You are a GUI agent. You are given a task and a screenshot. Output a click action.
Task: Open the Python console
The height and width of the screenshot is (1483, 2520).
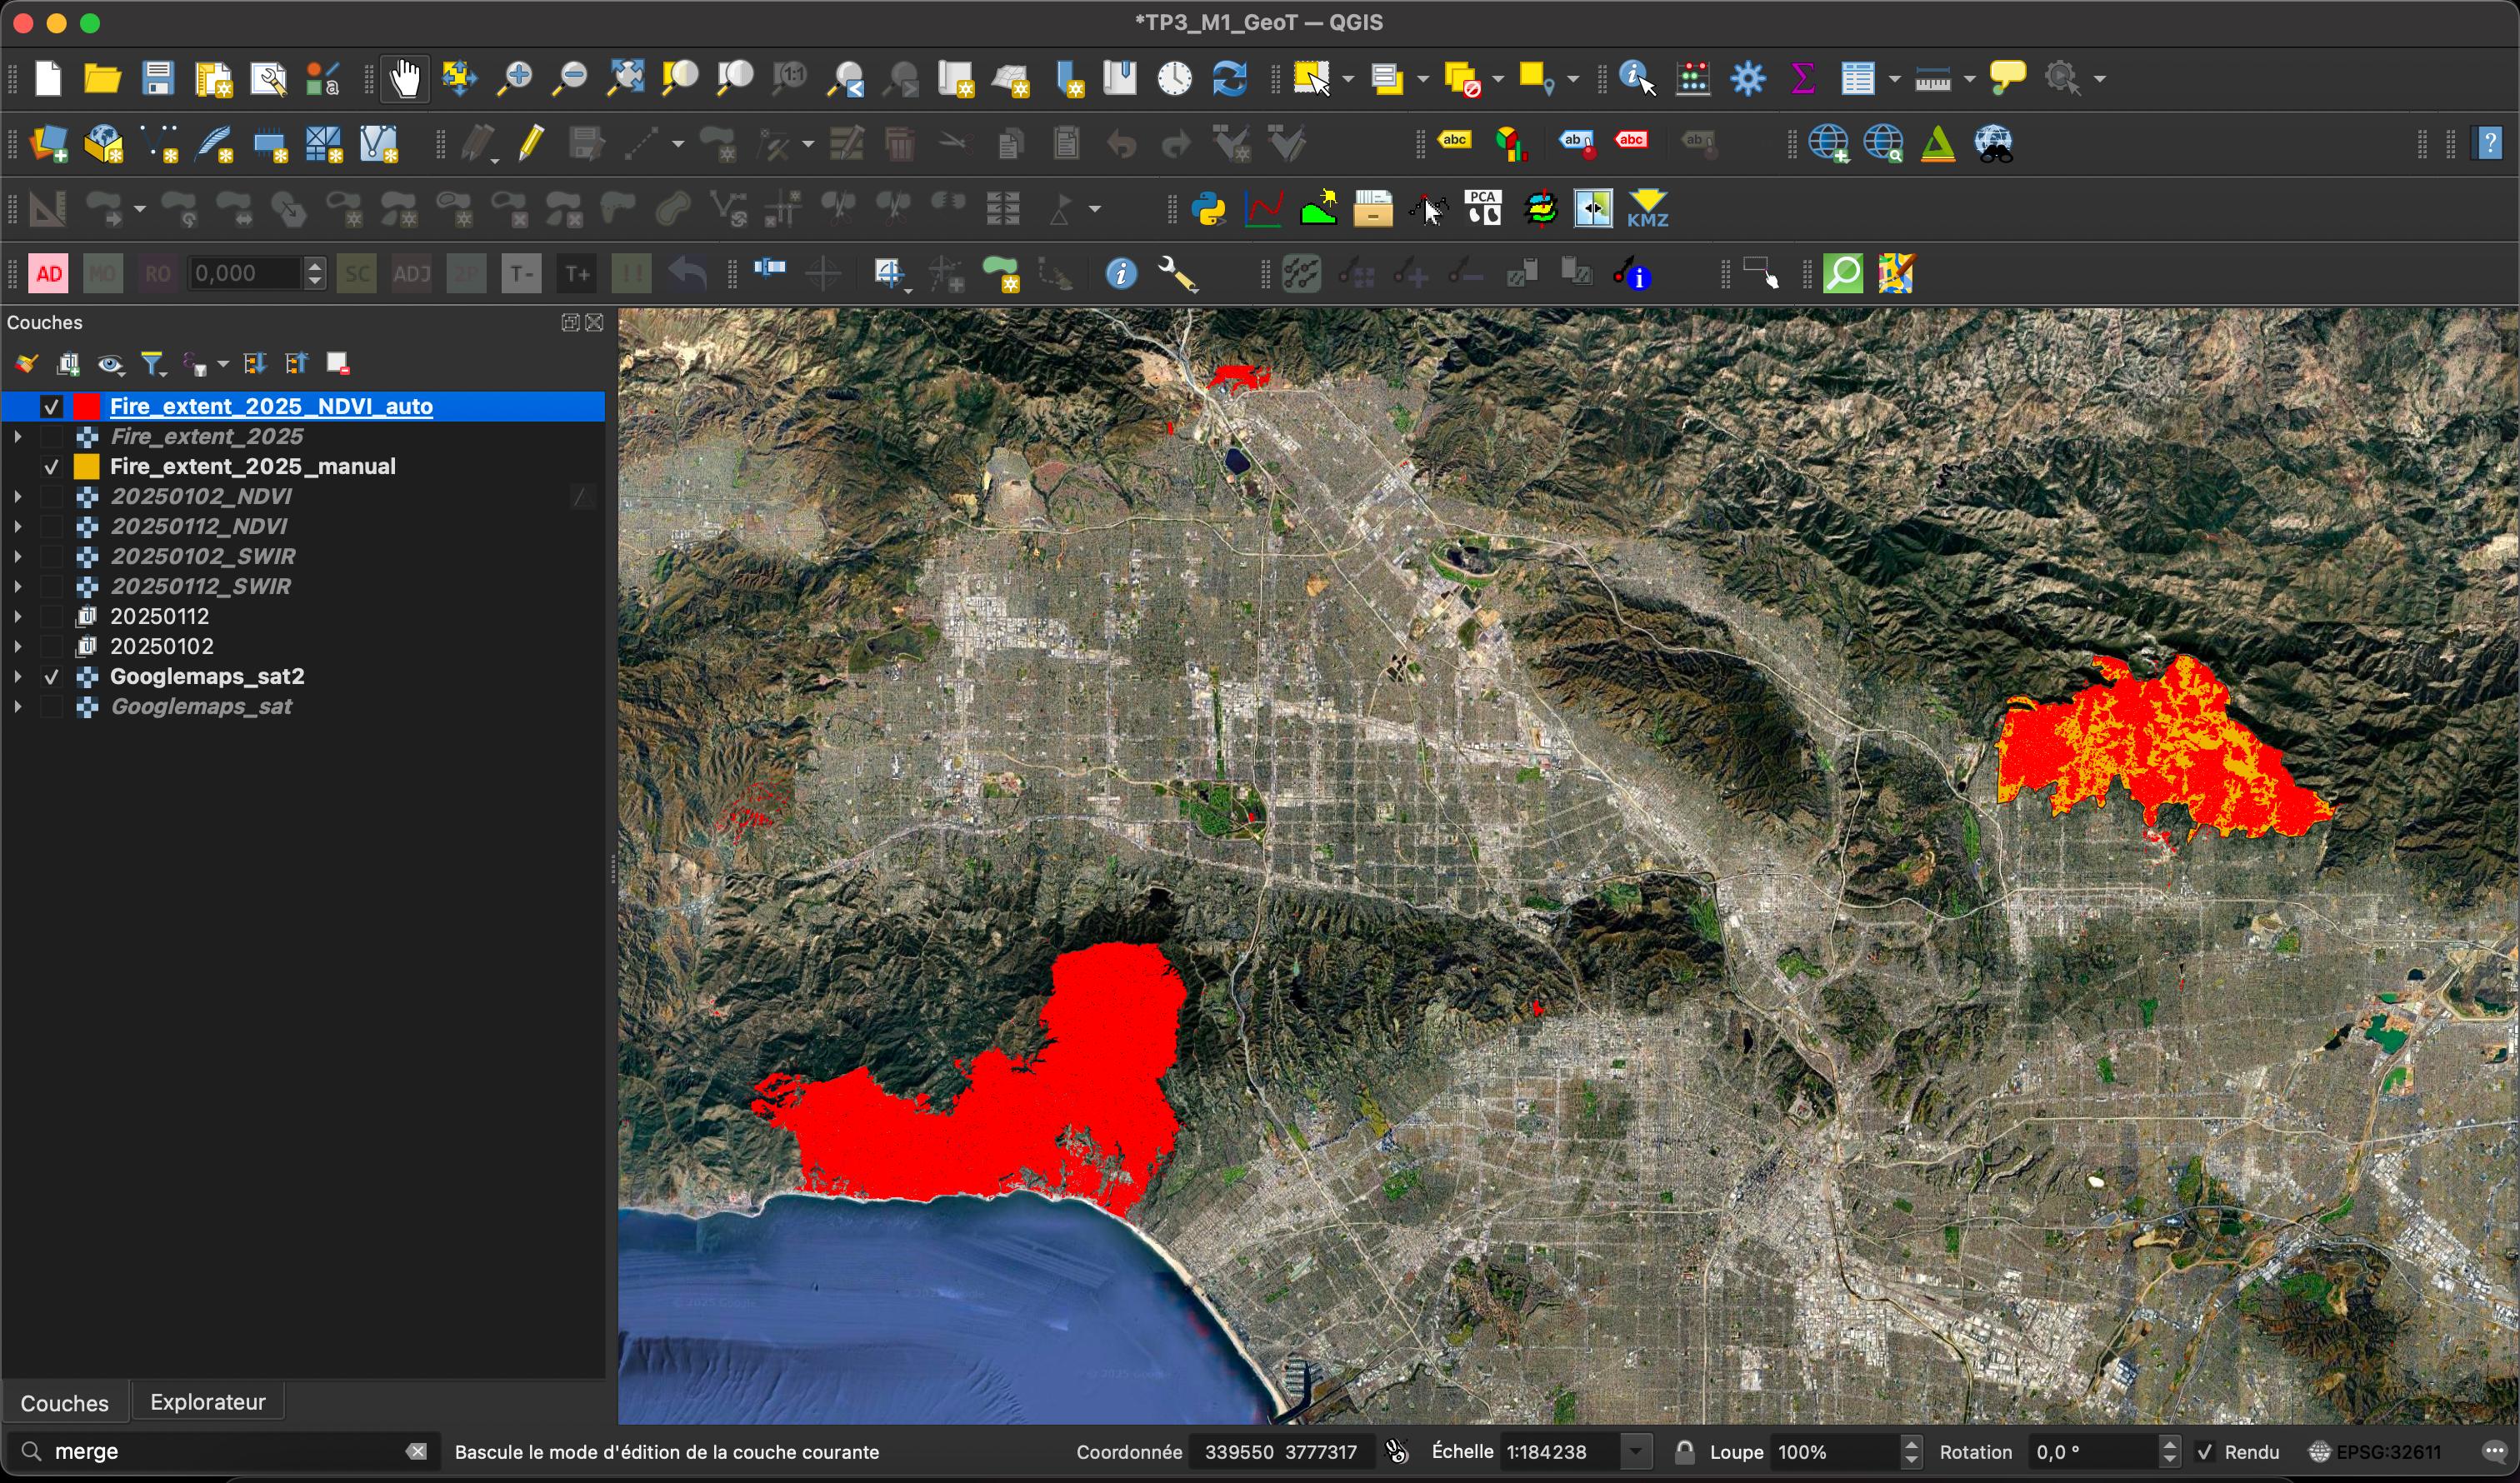[x=1209, y=210]
